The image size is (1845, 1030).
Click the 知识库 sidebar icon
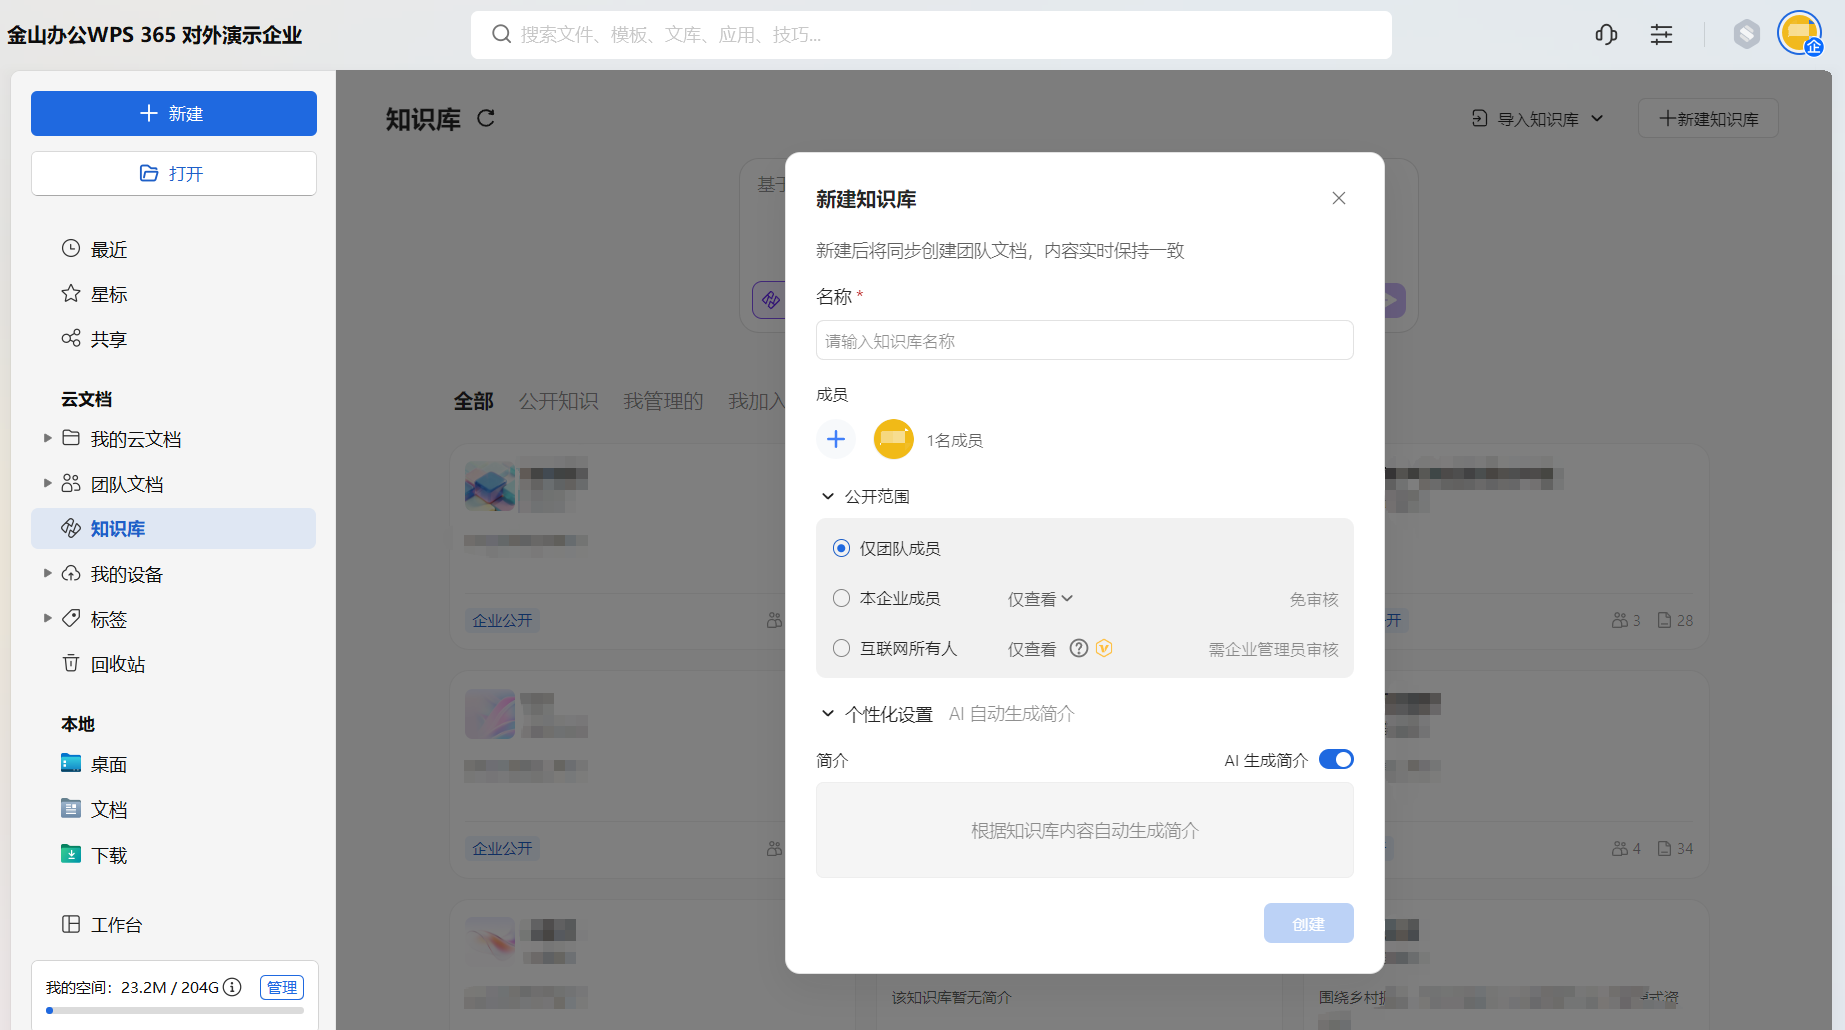(x=71, y=528)
